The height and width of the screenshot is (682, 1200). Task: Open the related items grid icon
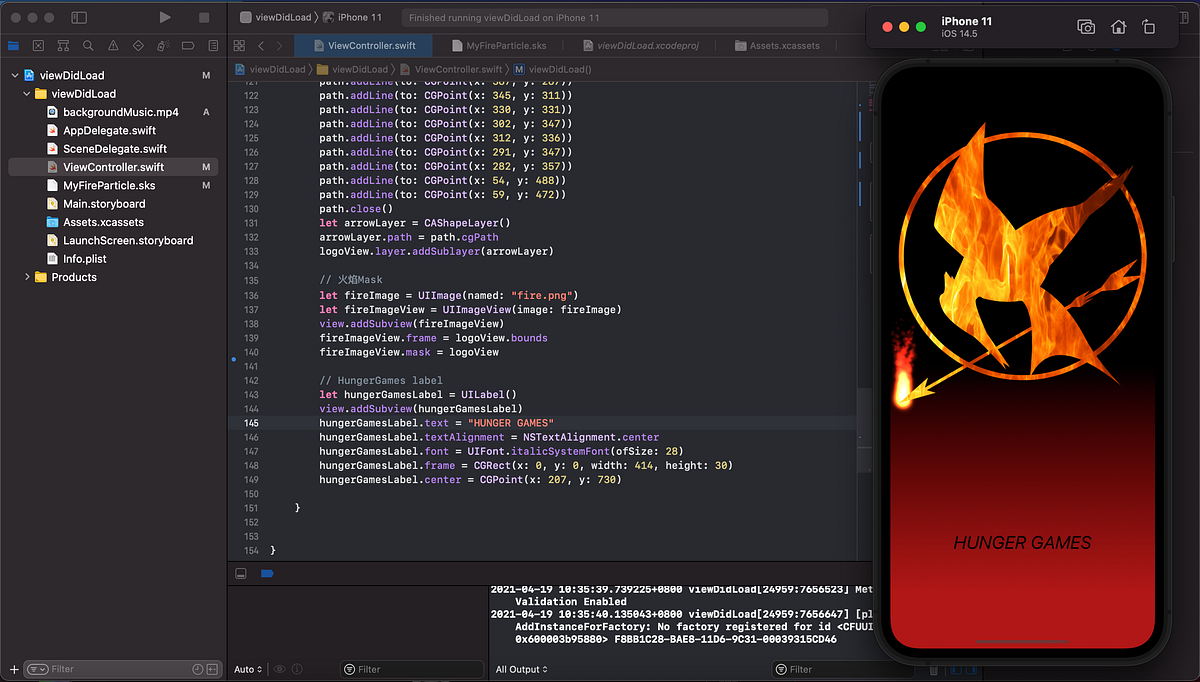coord(239,46)
